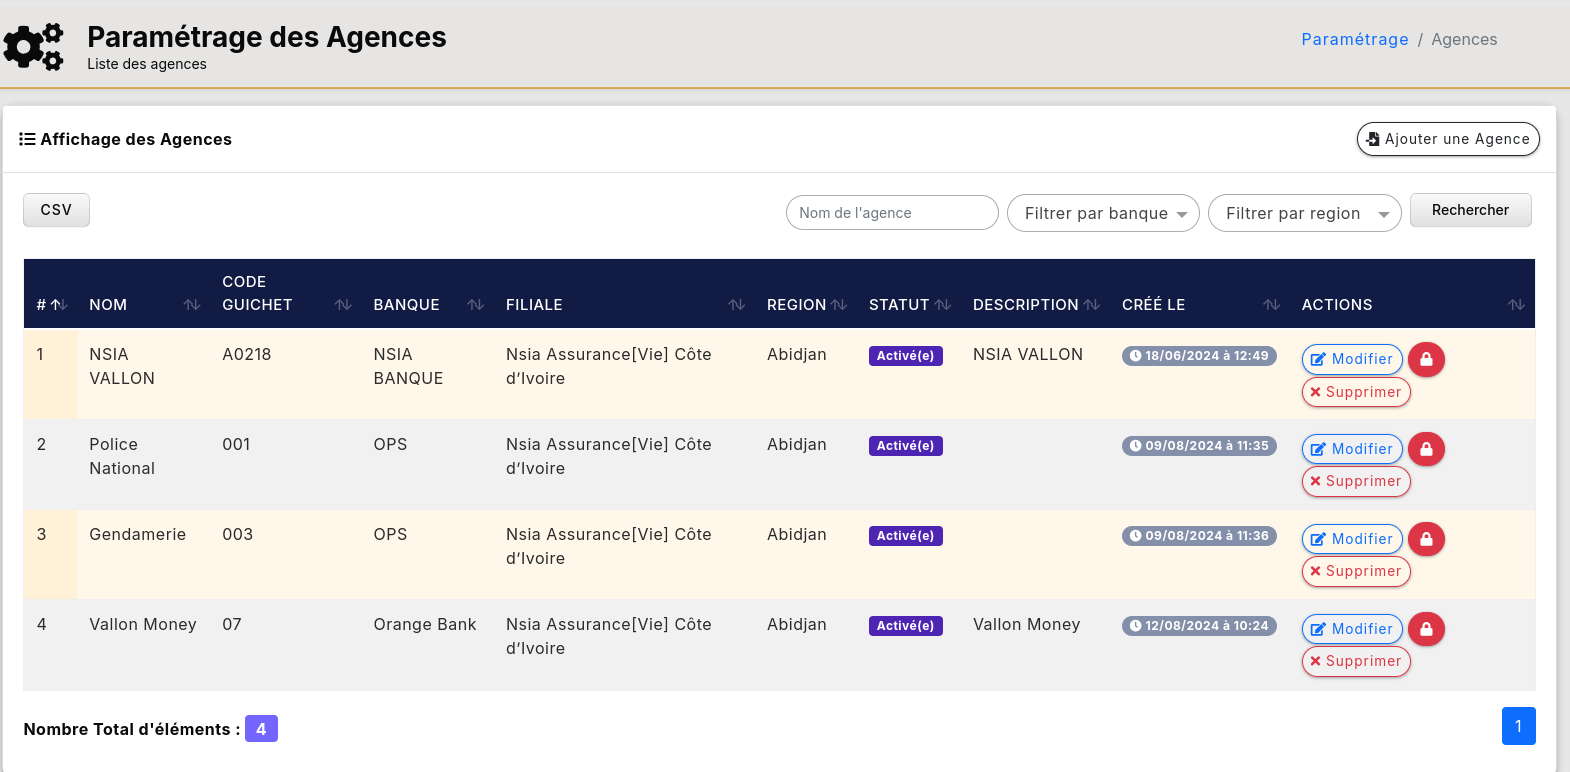Image resolution: width=1570 pixels, height=772 pixels.
Task: Click the Ajouter une Agence button
Action: tap(1447, 139)
